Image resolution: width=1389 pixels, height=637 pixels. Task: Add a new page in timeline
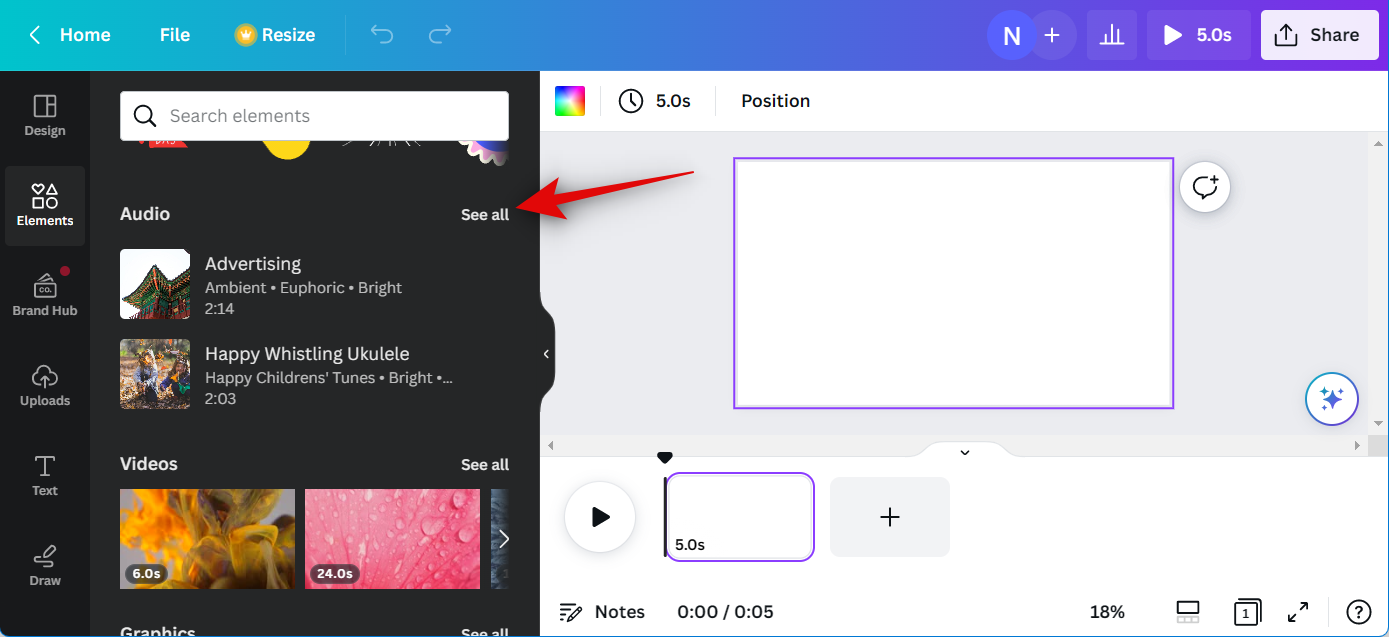tap(890, 517)
